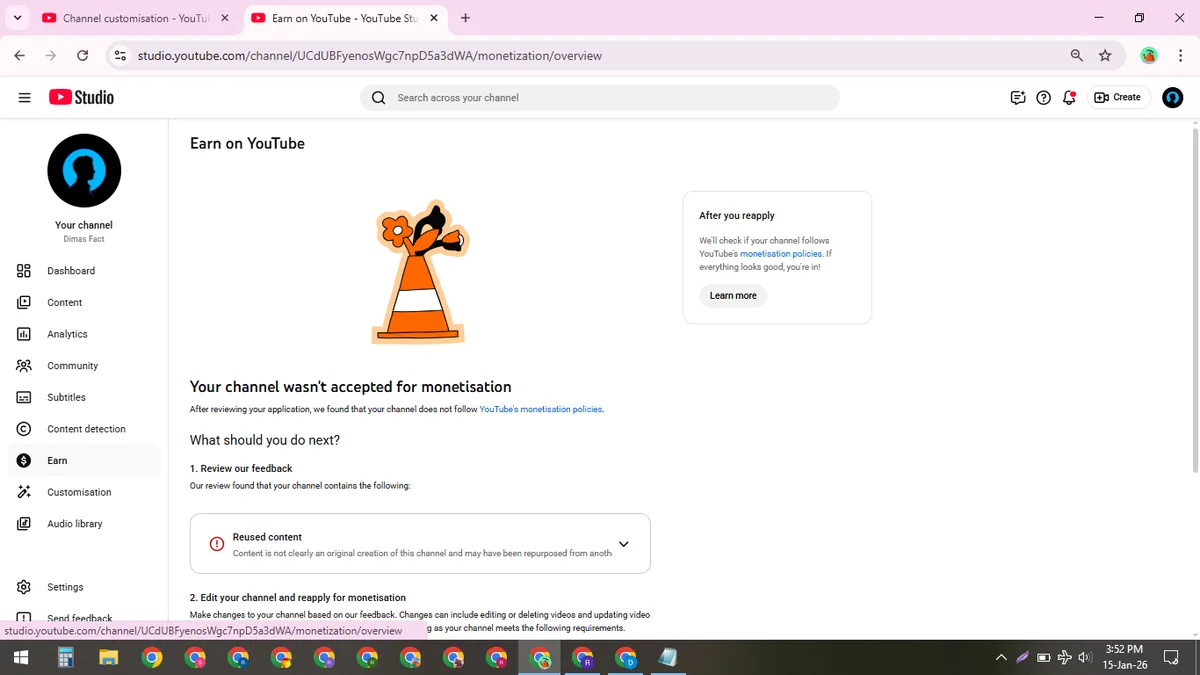Open a new browser tab
1200x675 pixels.
(466, 18)
